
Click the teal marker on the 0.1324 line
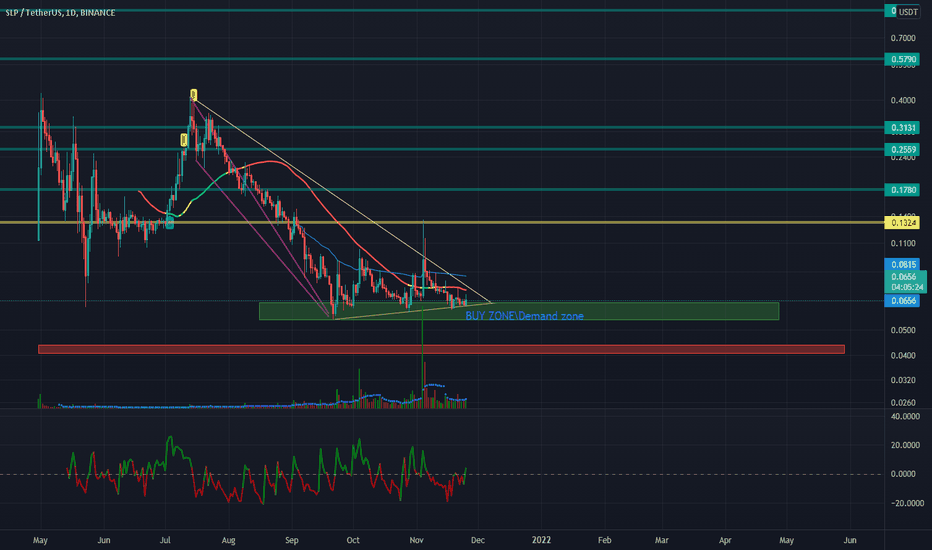click(170, 224)
